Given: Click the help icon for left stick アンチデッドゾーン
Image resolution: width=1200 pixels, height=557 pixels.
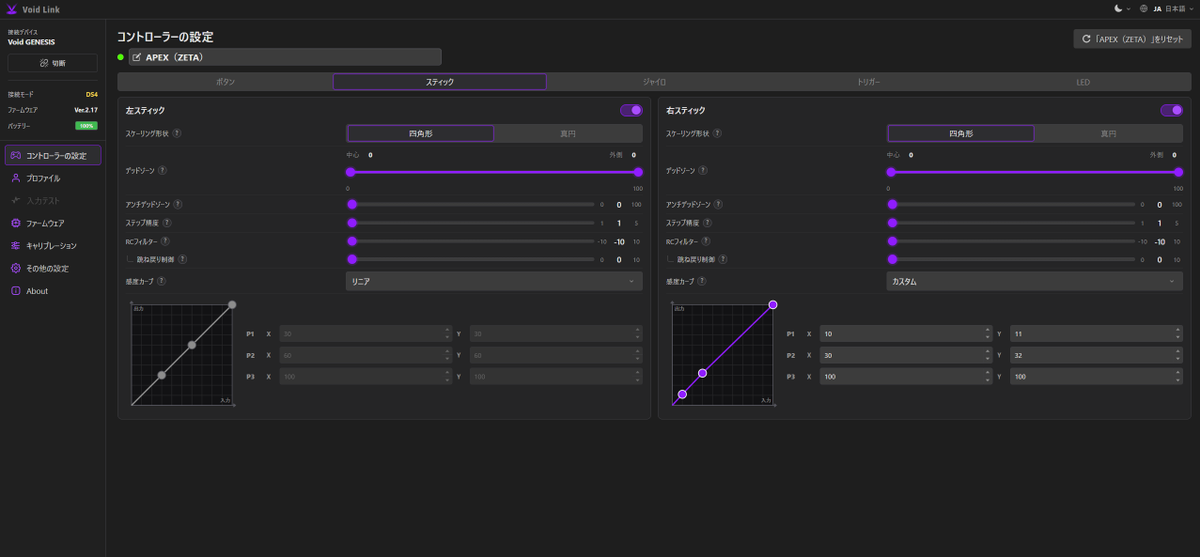Looking at the screenshot, I should pos(178,204).
